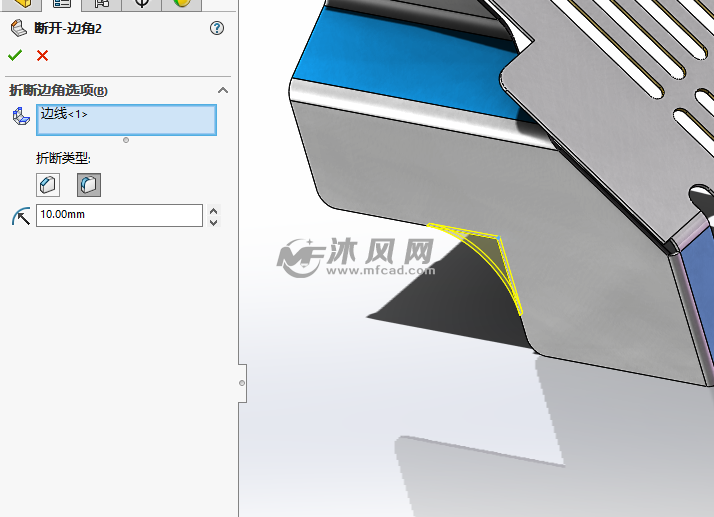The image size is (714, 517).
Task: Collapse the 折断边角选项(B) section
Action: click(223, 90)
